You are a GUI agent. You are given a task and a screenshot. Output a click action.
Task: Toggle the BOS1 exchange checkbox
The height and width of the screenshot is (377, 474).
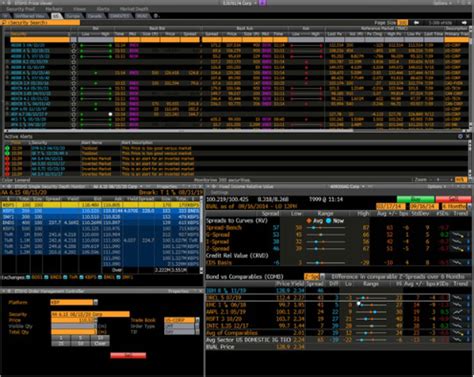click(28, 277)
